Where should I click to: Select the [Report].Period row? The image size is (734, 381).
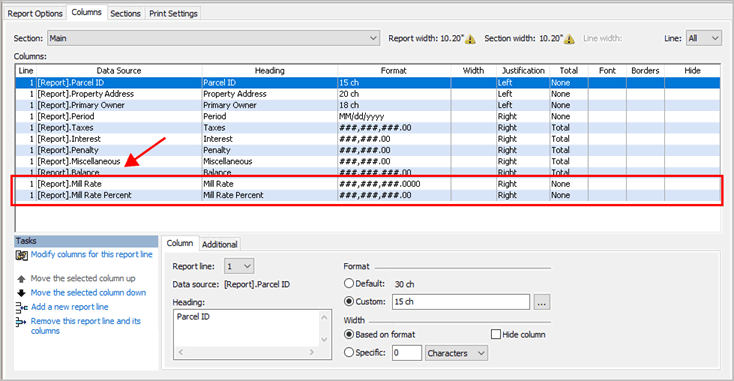(367, 117)
